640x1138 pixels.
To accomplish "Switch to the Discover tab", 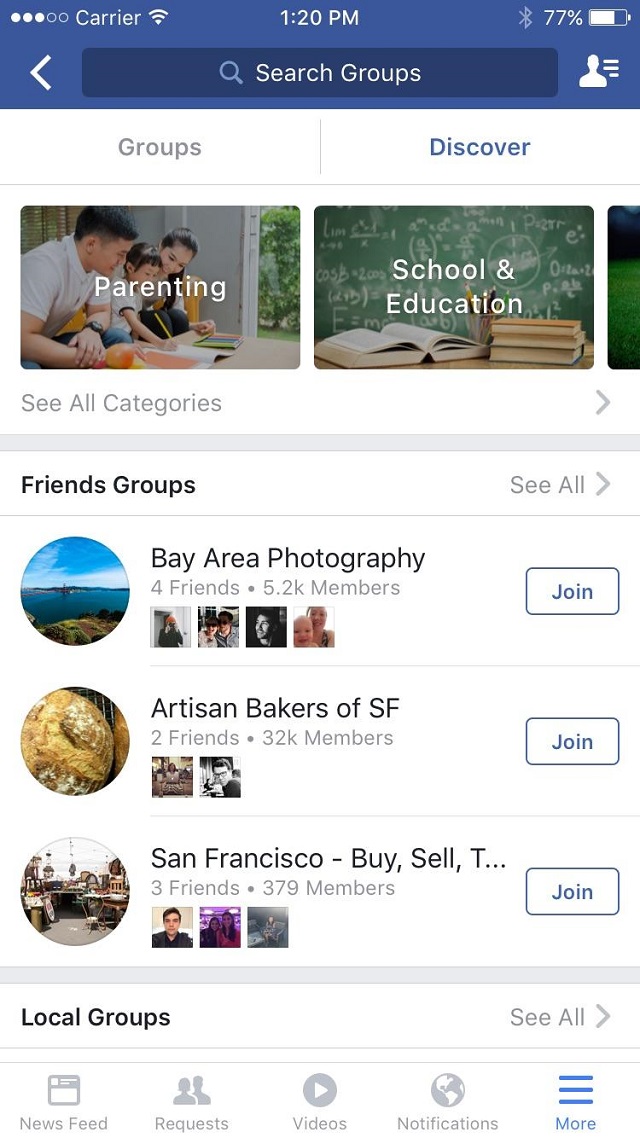I will click(x=480, y=147).
